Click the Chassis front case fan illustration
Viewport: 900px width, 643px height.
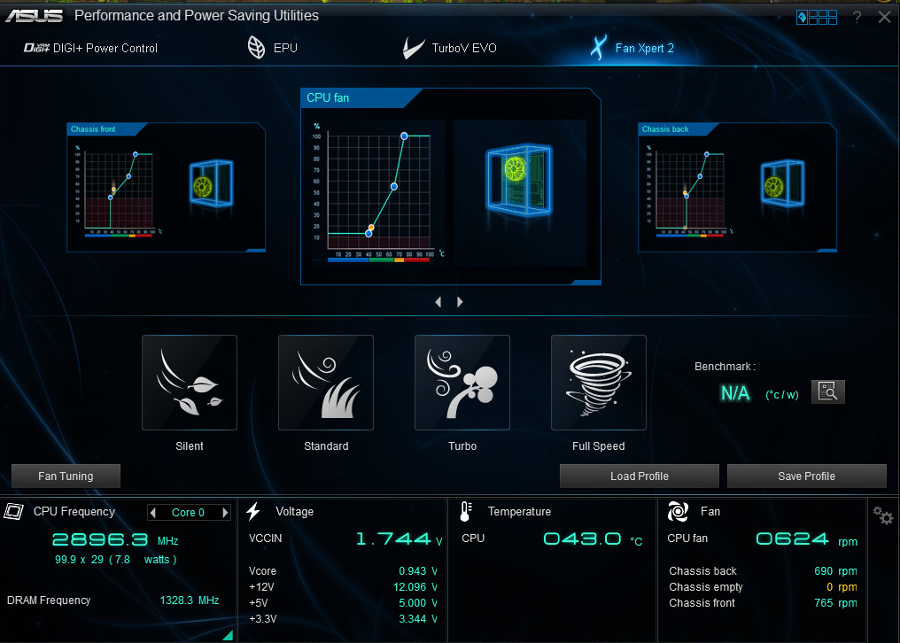click(x=211, y=184)
